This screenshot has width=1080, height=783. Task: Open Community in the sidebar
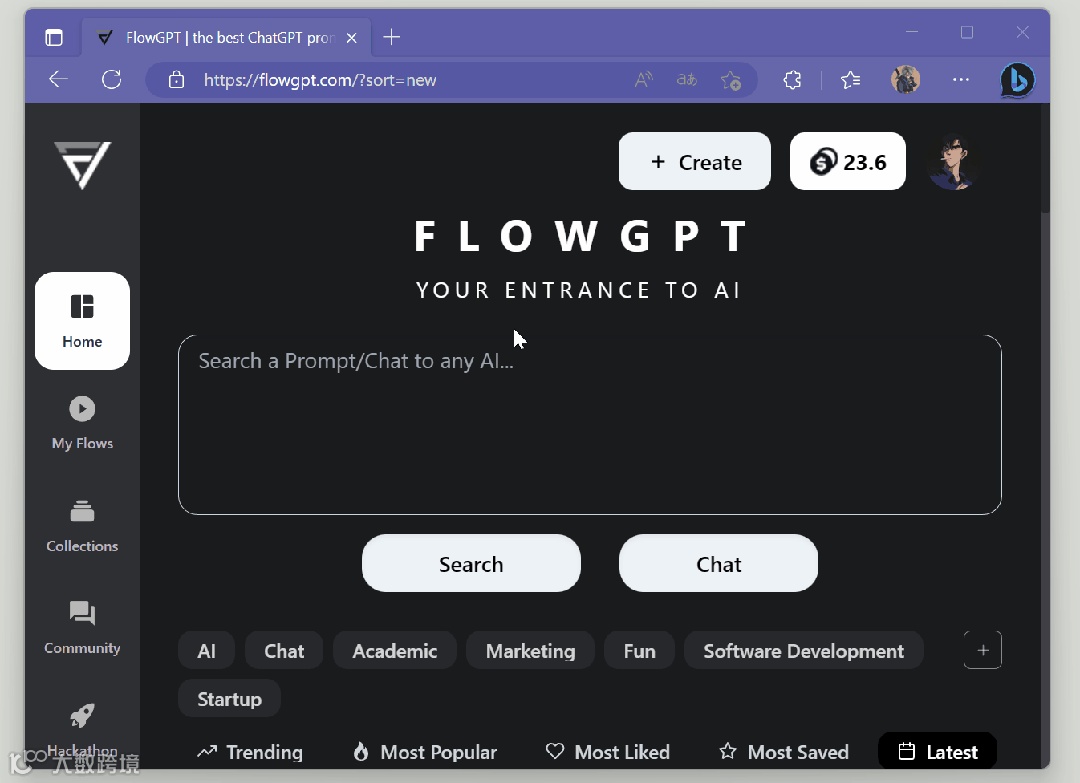pos(82,628)
